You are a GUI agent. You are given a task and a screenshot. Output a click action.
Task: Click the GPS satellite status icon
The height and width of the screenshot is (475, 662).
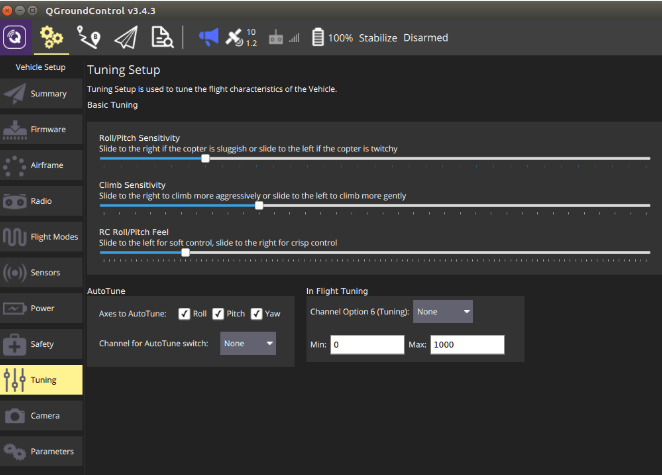pyautogui.click(x=235, y=38)
